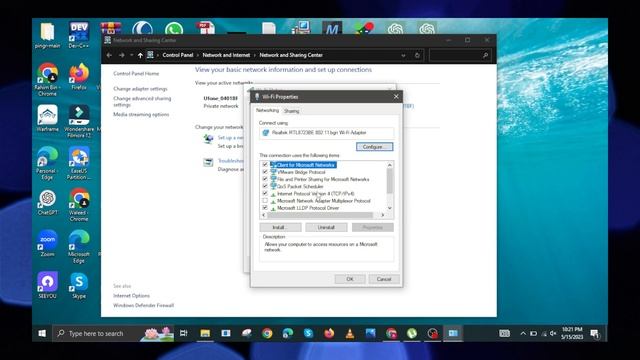Screen dimensions: 640x360
Task: Toggle File and Printer Sharing checkbox
Action: point(265,179)
